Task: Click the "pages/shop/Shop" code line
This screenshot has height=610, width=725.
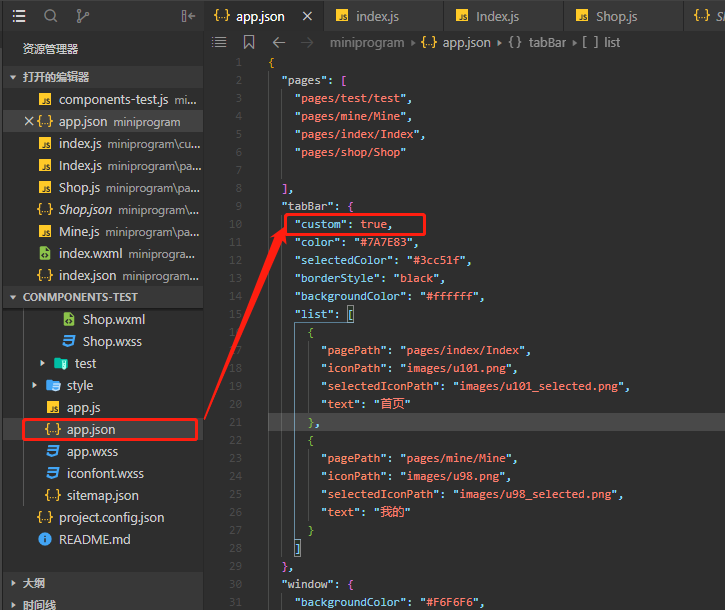Action: 350,152
